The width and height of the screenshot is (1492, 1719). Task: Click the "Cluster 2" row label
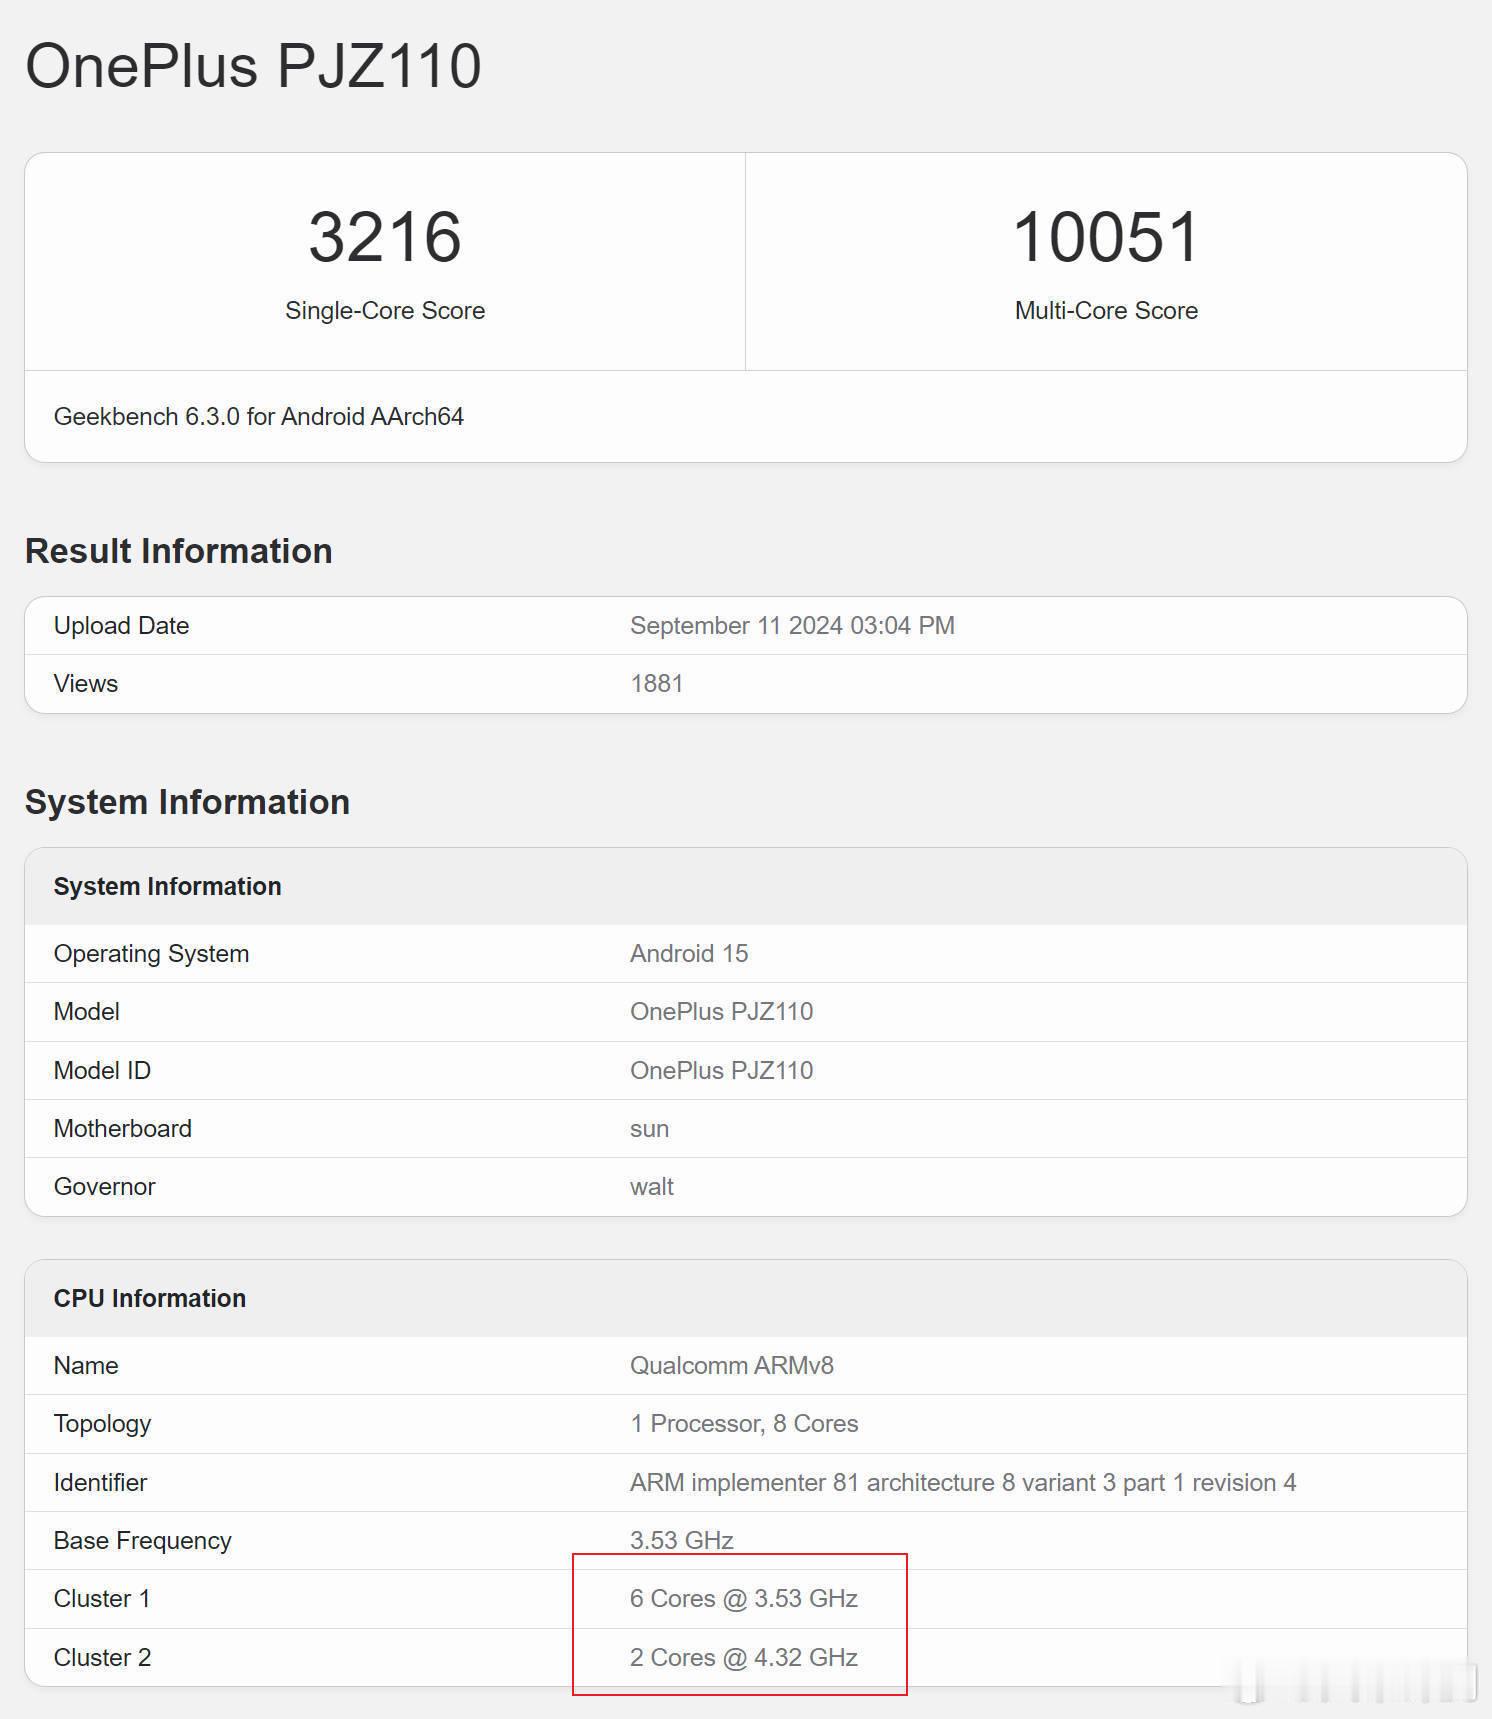click(102, 1657)
